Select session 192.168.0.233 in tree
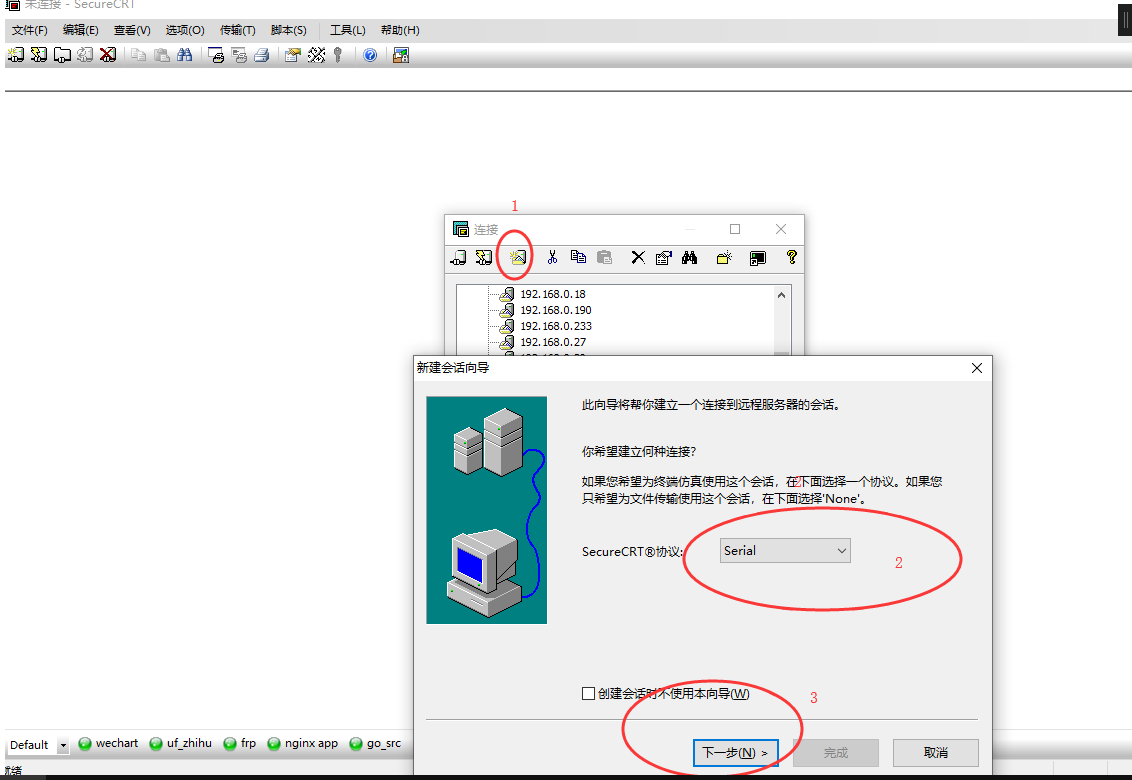1132x780 pixels. pos(556,326)
